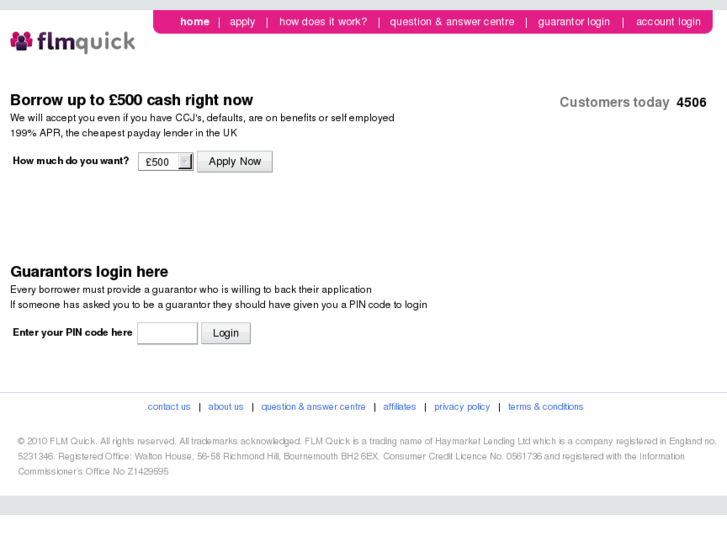Open the guarantor login nav link
The image size is (727, 545).
click(574, 22)
